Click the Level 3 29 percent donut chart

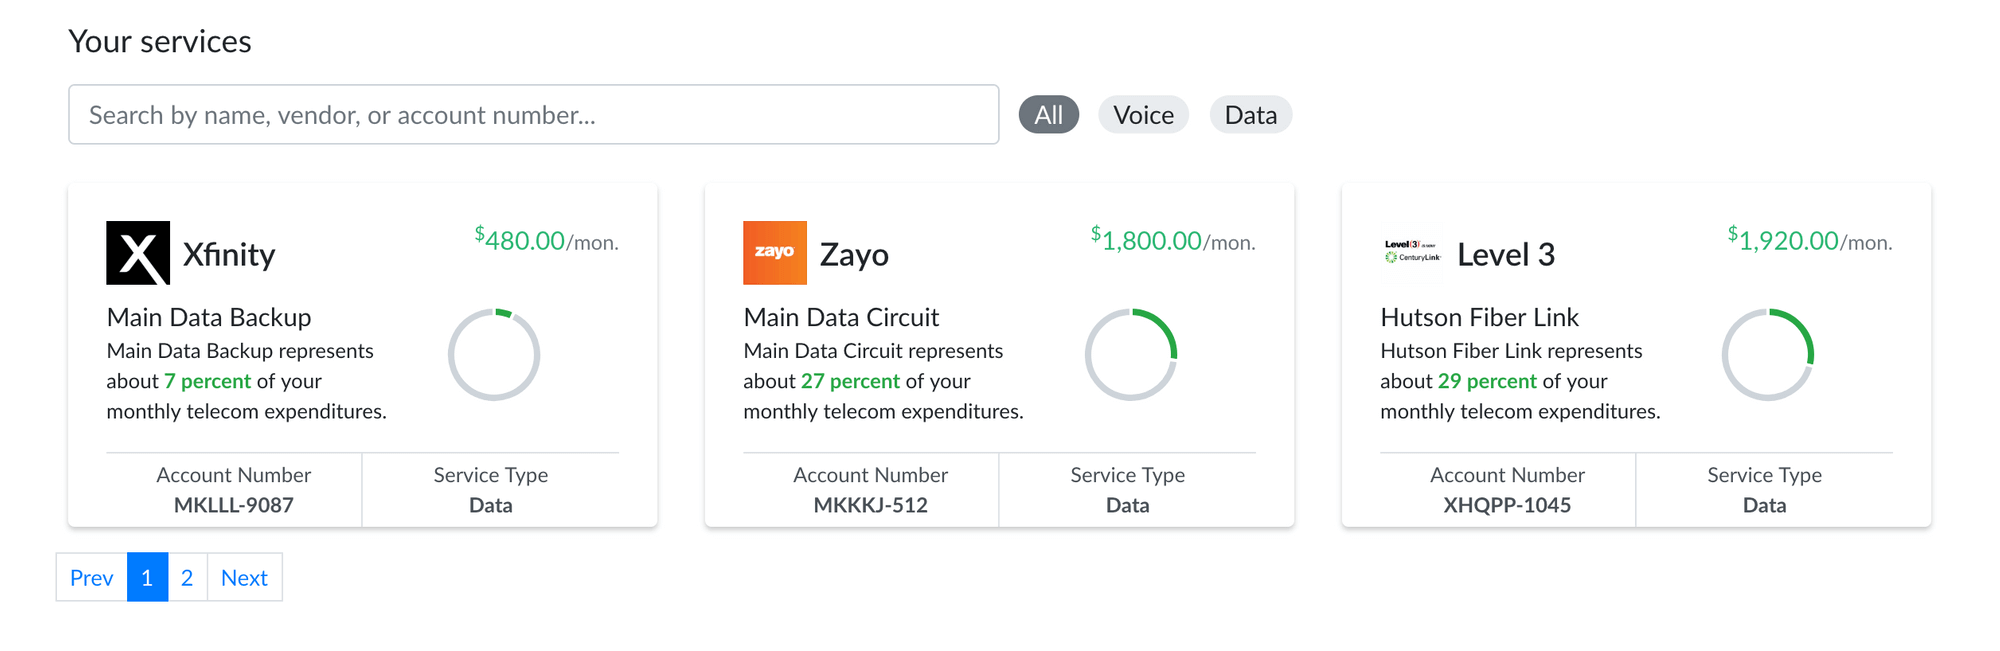tap(1768, 355)
